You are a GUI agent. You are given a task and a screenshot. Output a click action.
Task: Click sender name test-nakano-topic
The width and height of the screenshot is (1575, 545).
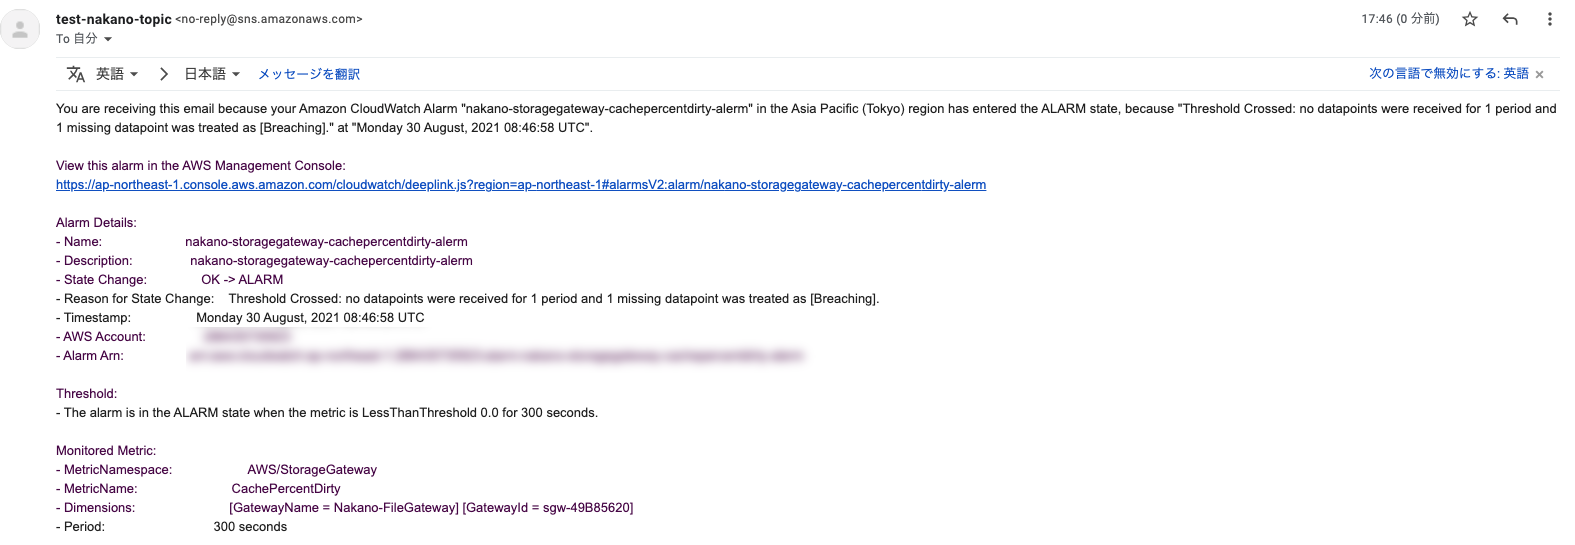click(x=114, y=19)
